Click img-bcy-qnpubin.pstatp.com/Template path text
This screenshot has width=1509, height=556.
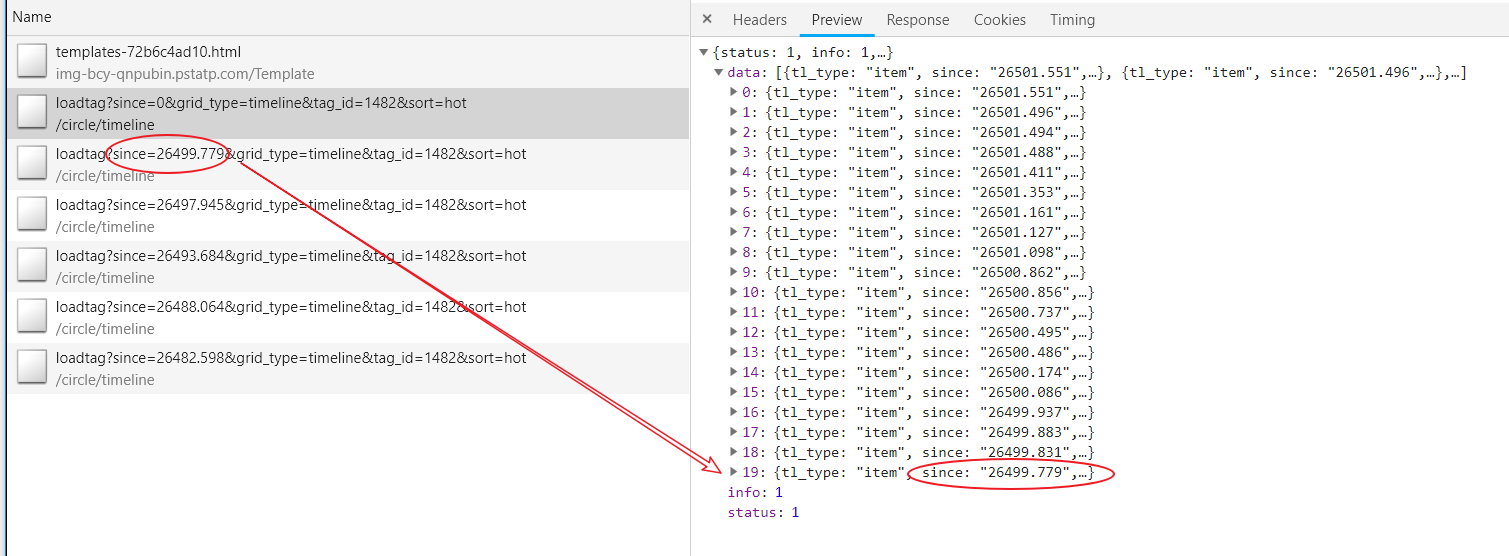[185, 74]
